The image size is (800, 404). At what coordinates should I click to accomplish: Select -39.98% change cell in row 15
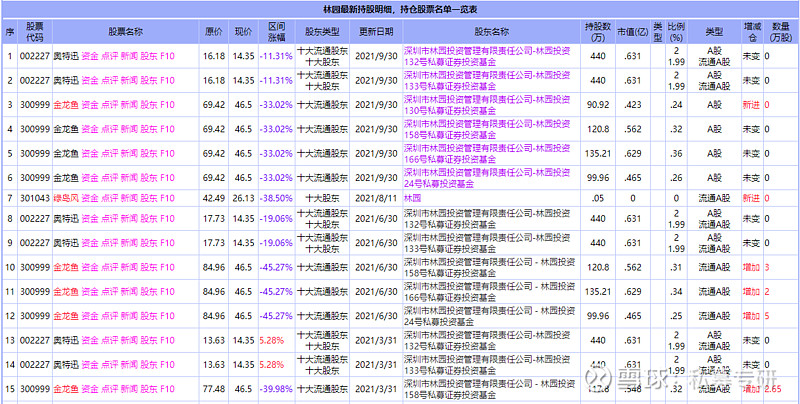[276, 389]
